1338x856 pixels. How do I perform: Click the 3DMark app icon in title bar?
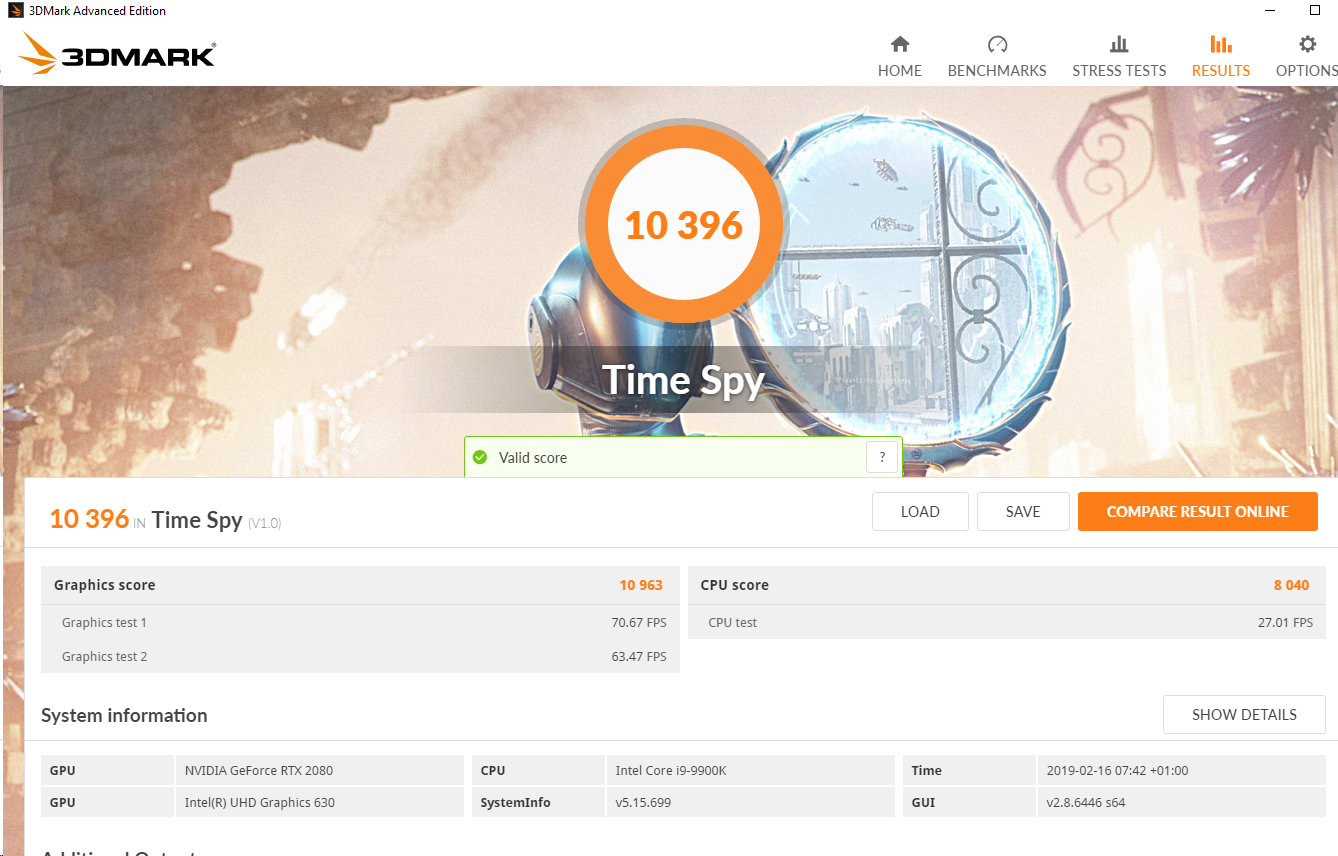[13, 11]
